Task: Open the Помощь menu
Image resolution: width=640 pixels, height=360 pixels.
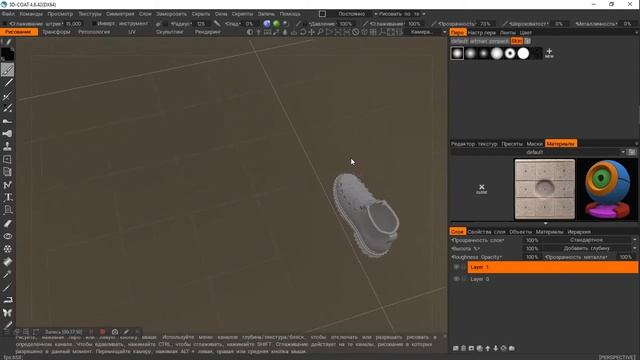Action: point(290,14)
